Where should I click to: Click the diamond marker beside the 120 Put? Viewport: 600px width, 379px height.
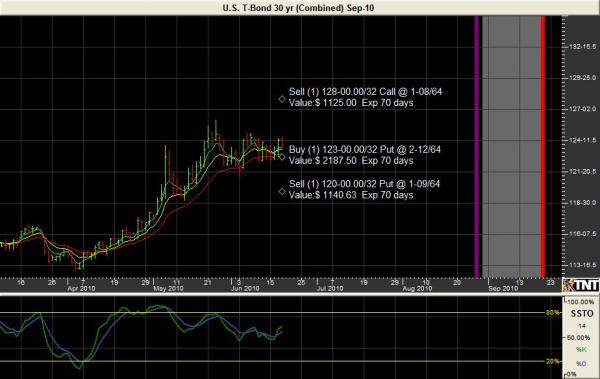click(282, 191)
